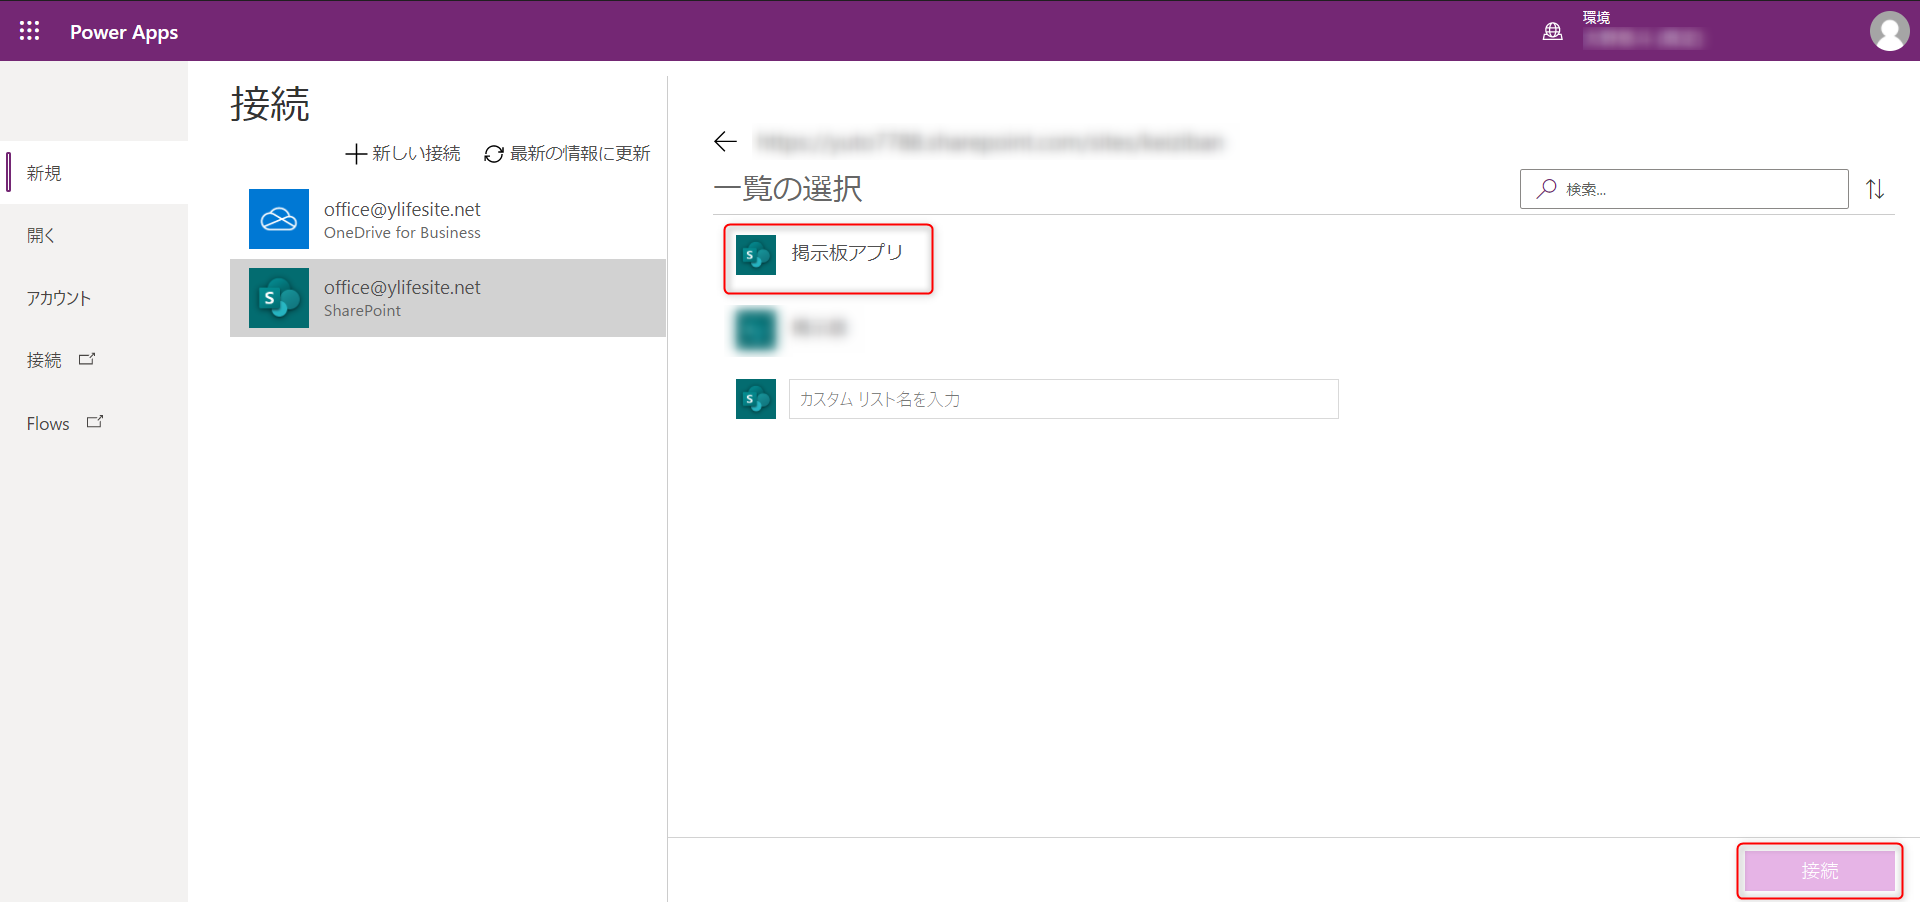This screenshot has height=902, width=1920.
Task: Select 開く in the left sidebar
Action: [x=94, y=235]
